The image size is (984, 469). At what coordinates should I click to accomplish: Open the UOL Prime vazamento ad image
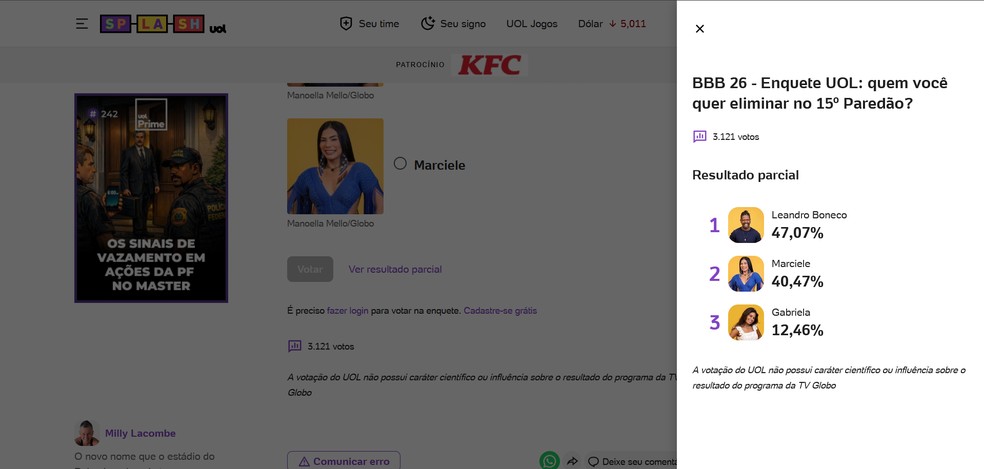click(151, 198)
